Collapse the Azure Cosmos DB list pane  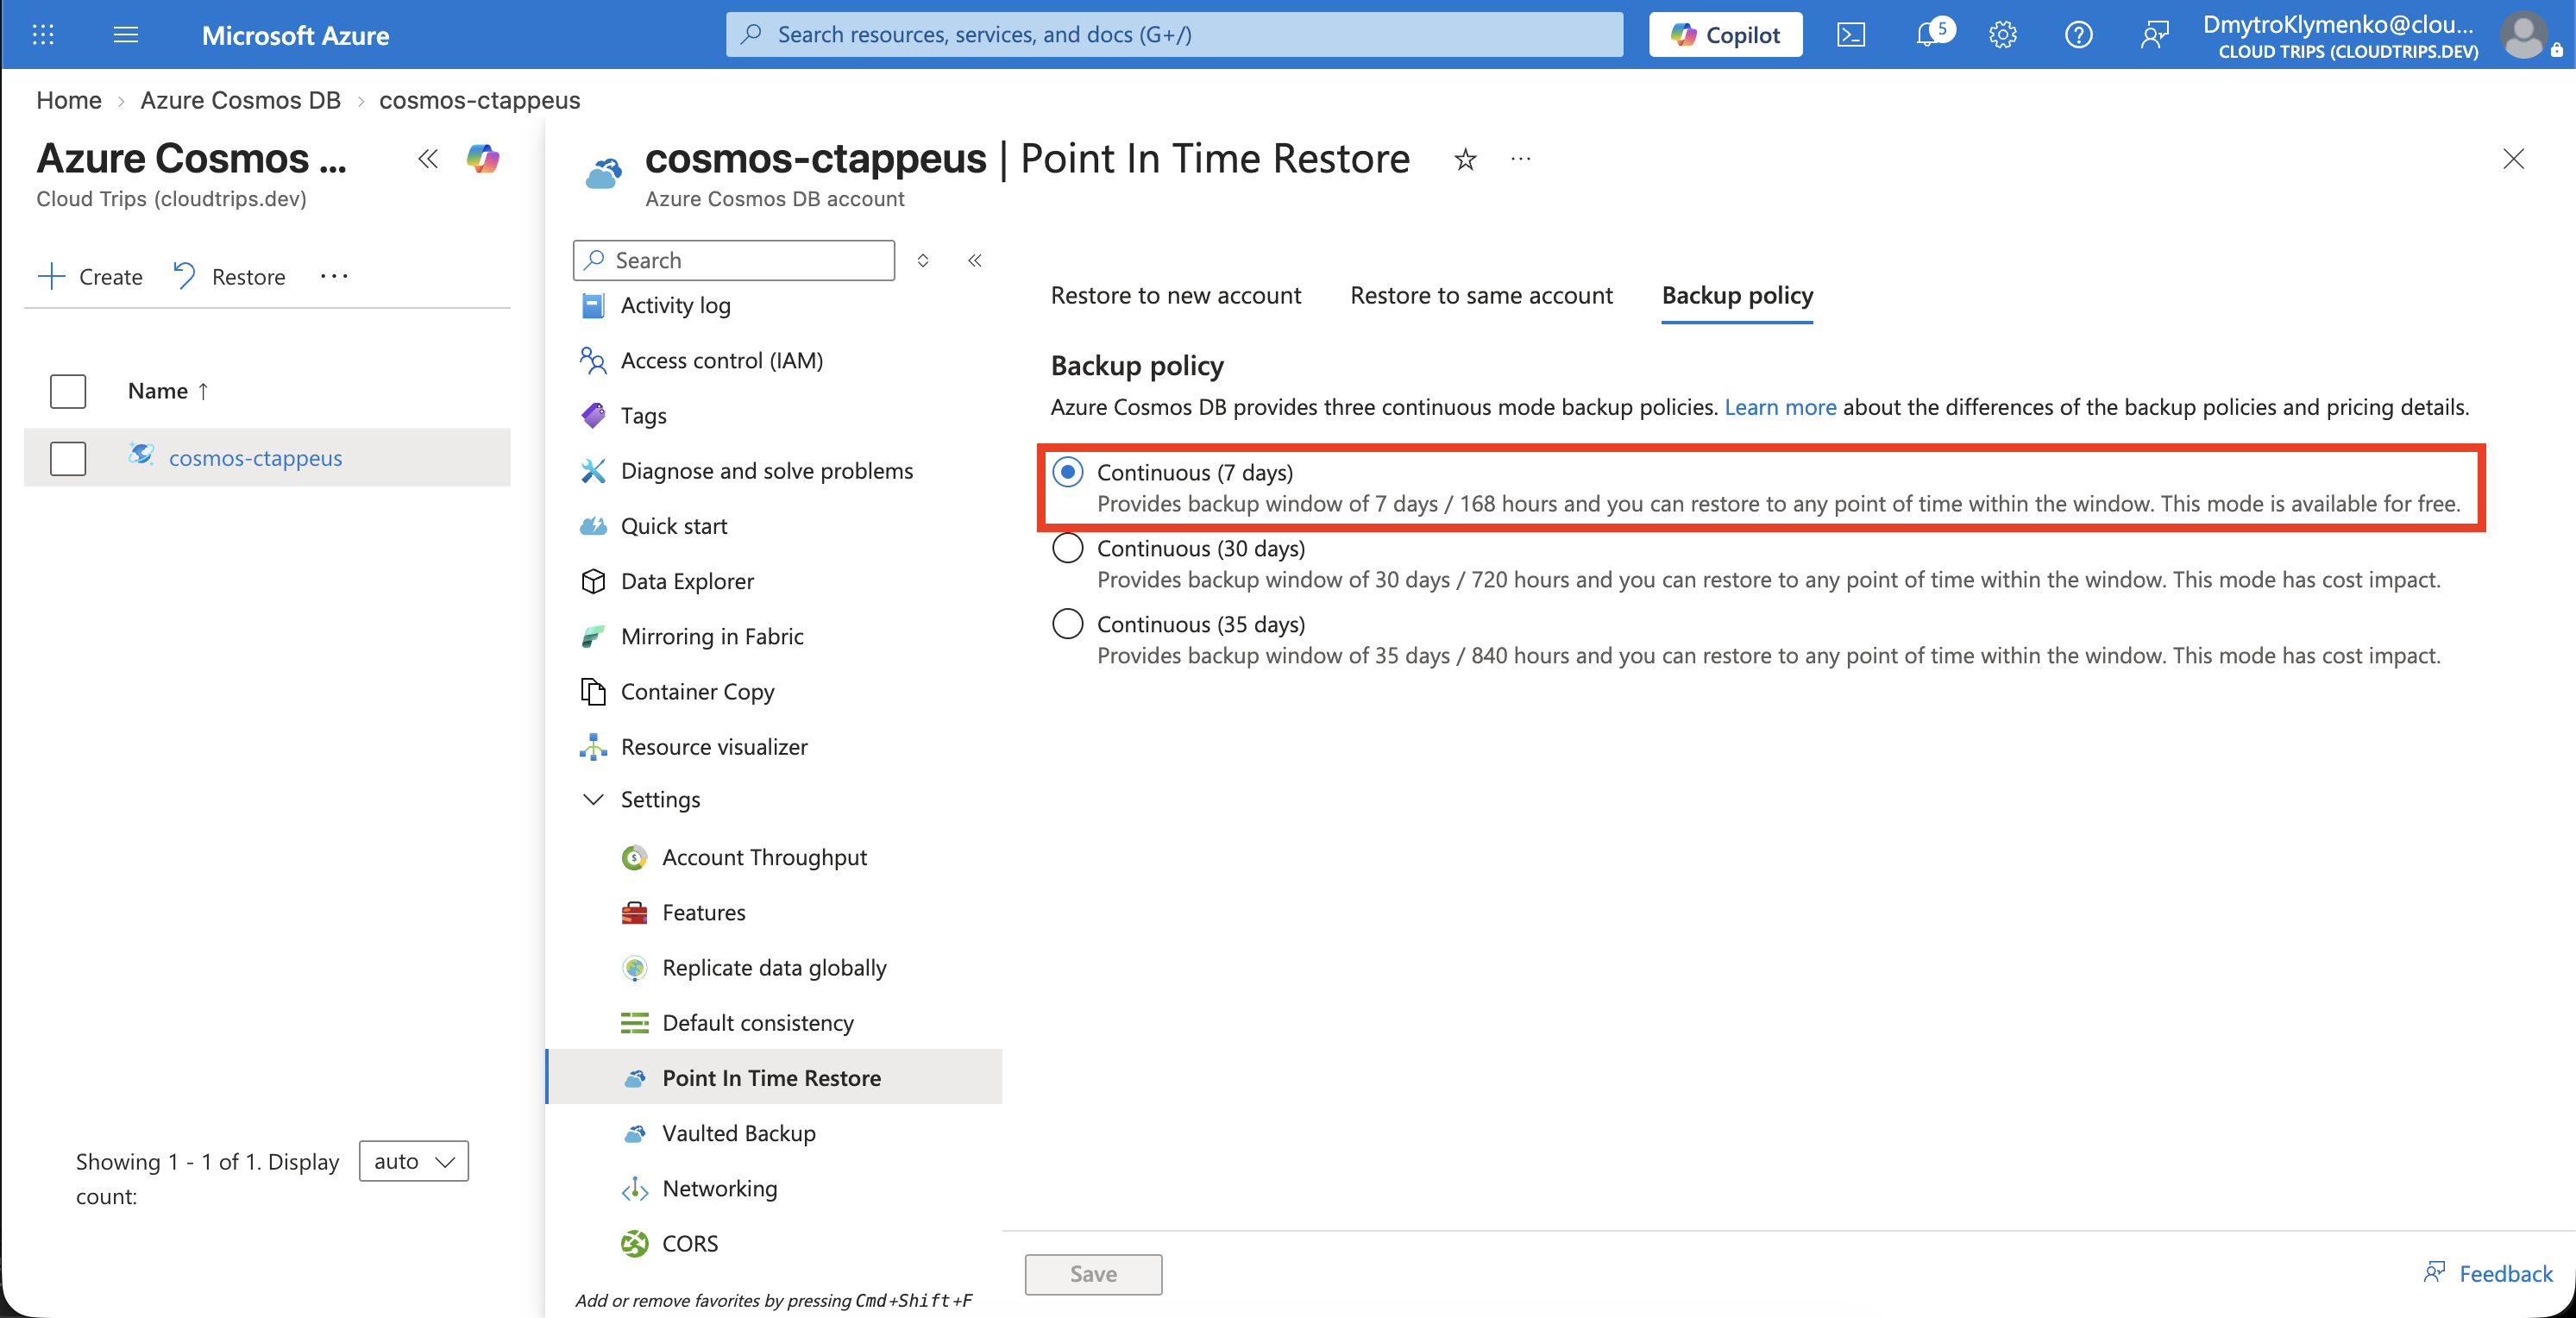(x=428, y=158)
